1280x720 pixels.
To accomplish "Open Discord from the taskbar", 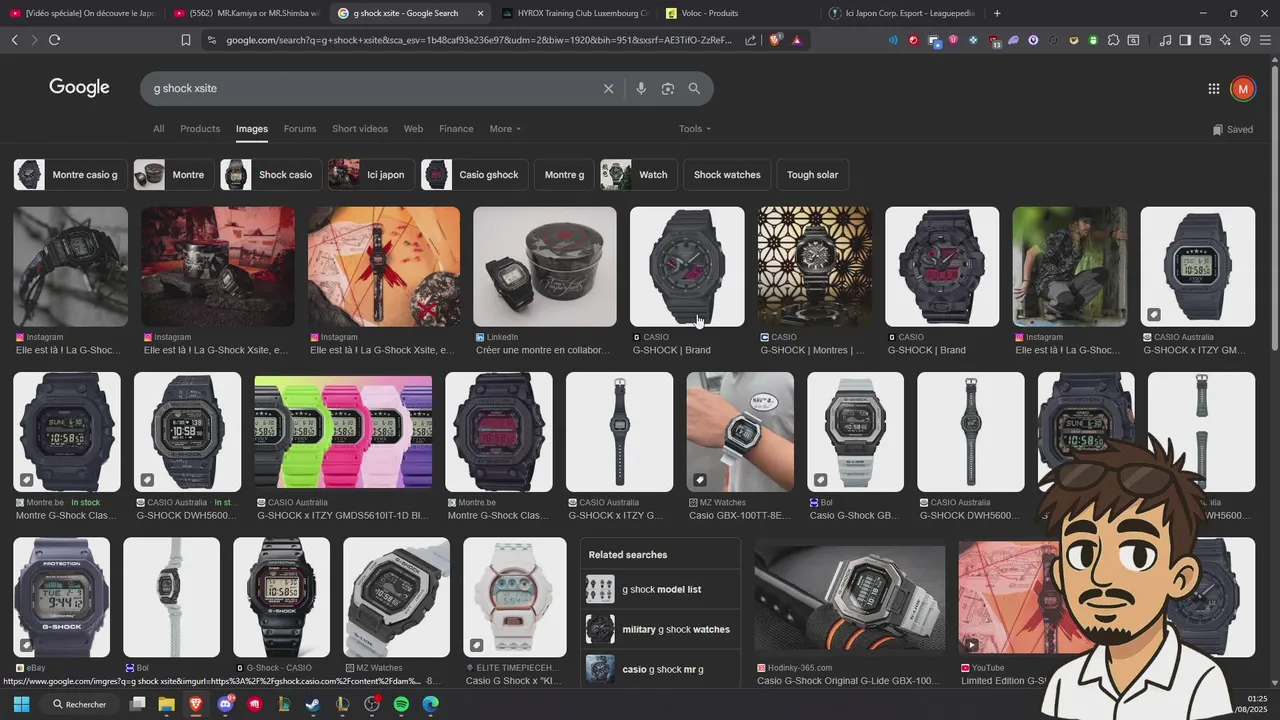I will (x=226, y=704).
